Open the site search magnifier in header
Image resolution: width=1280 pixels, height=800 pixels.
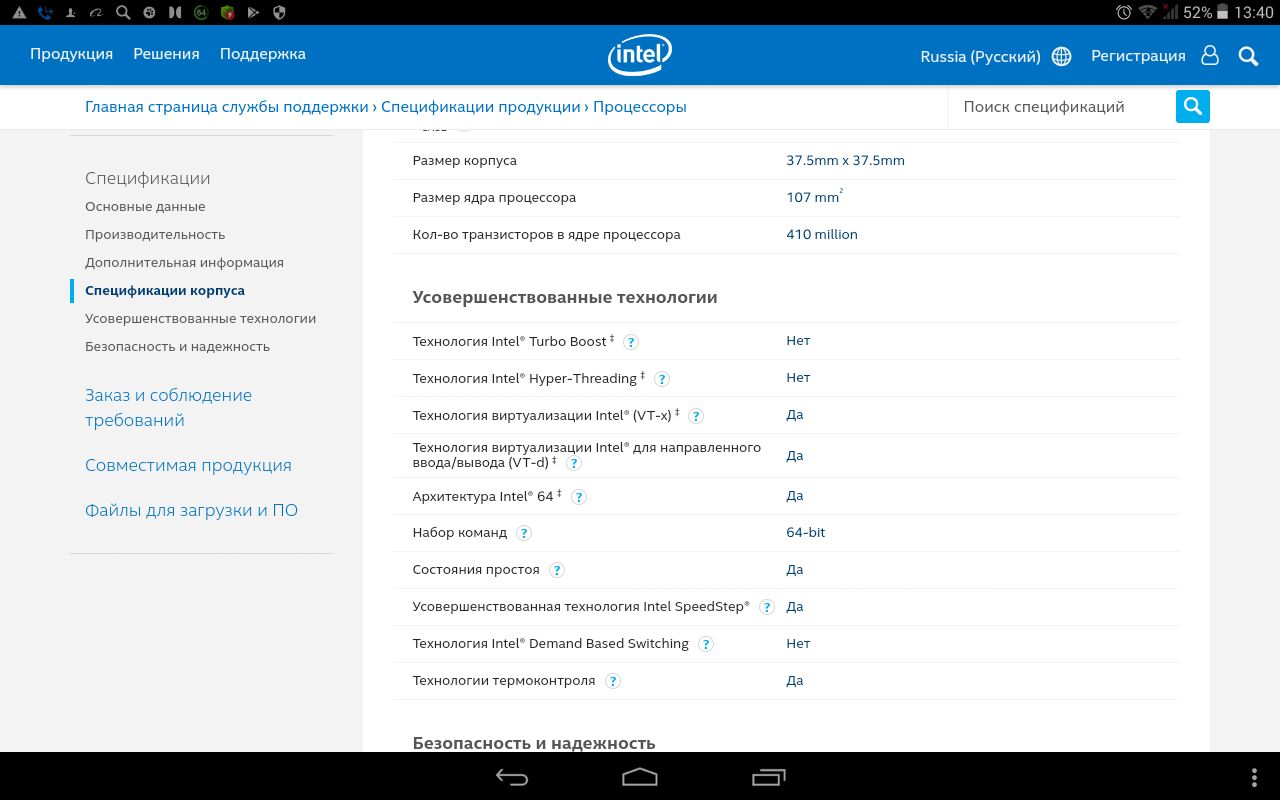pos(1248,56)
